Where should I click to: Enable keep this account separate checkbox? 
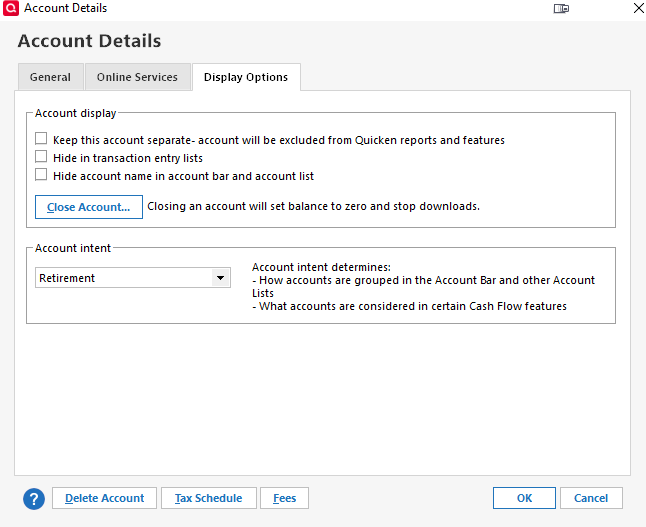(41, 140)
